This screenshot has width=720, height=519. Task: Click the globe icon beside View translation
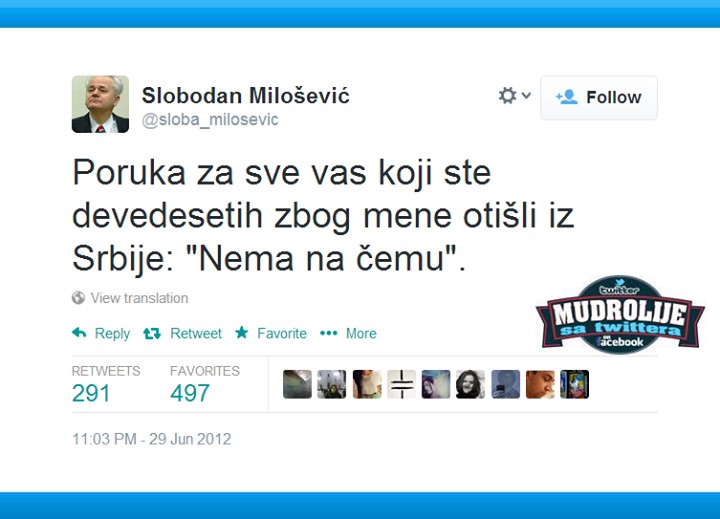[78, 298]
